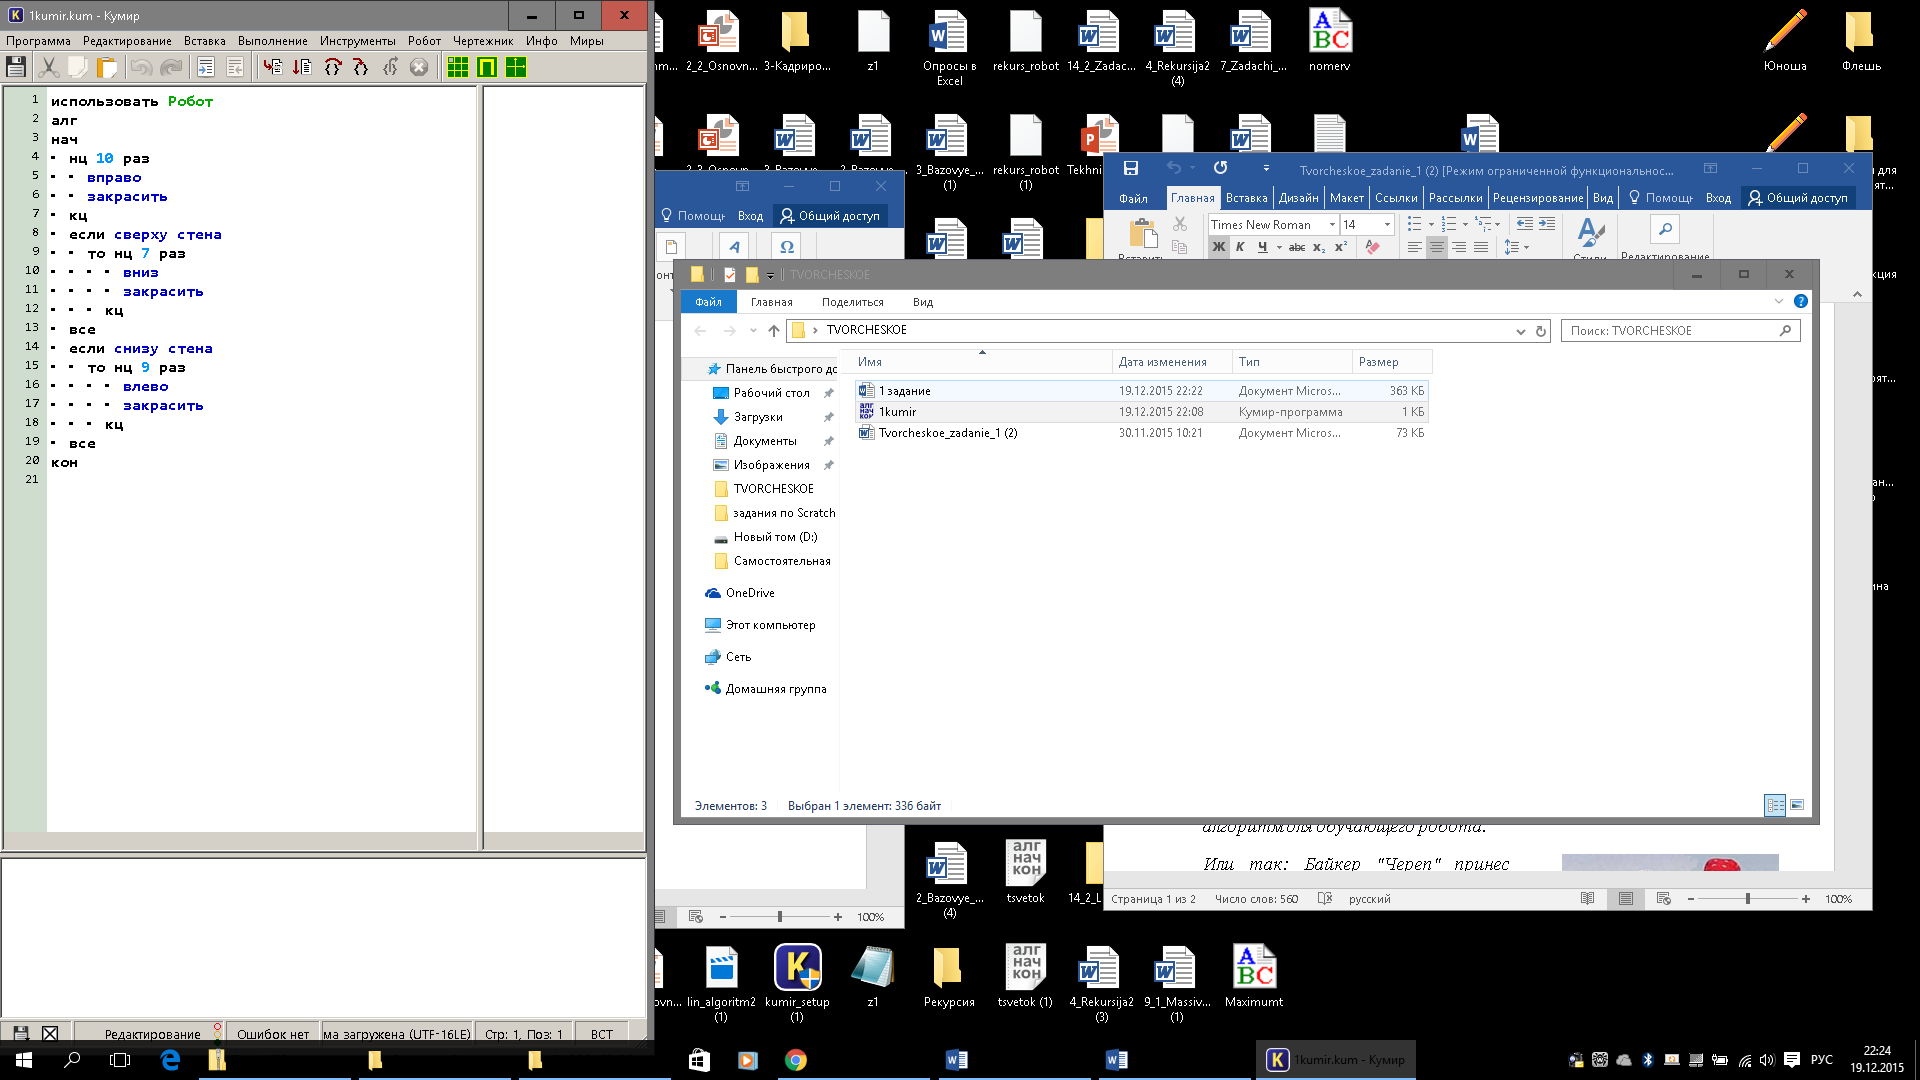The height and width of the screenshot is (1080, 1920).
Task: Toggle center alignment in Word ribbon
Action: (x=1436, y=247)
